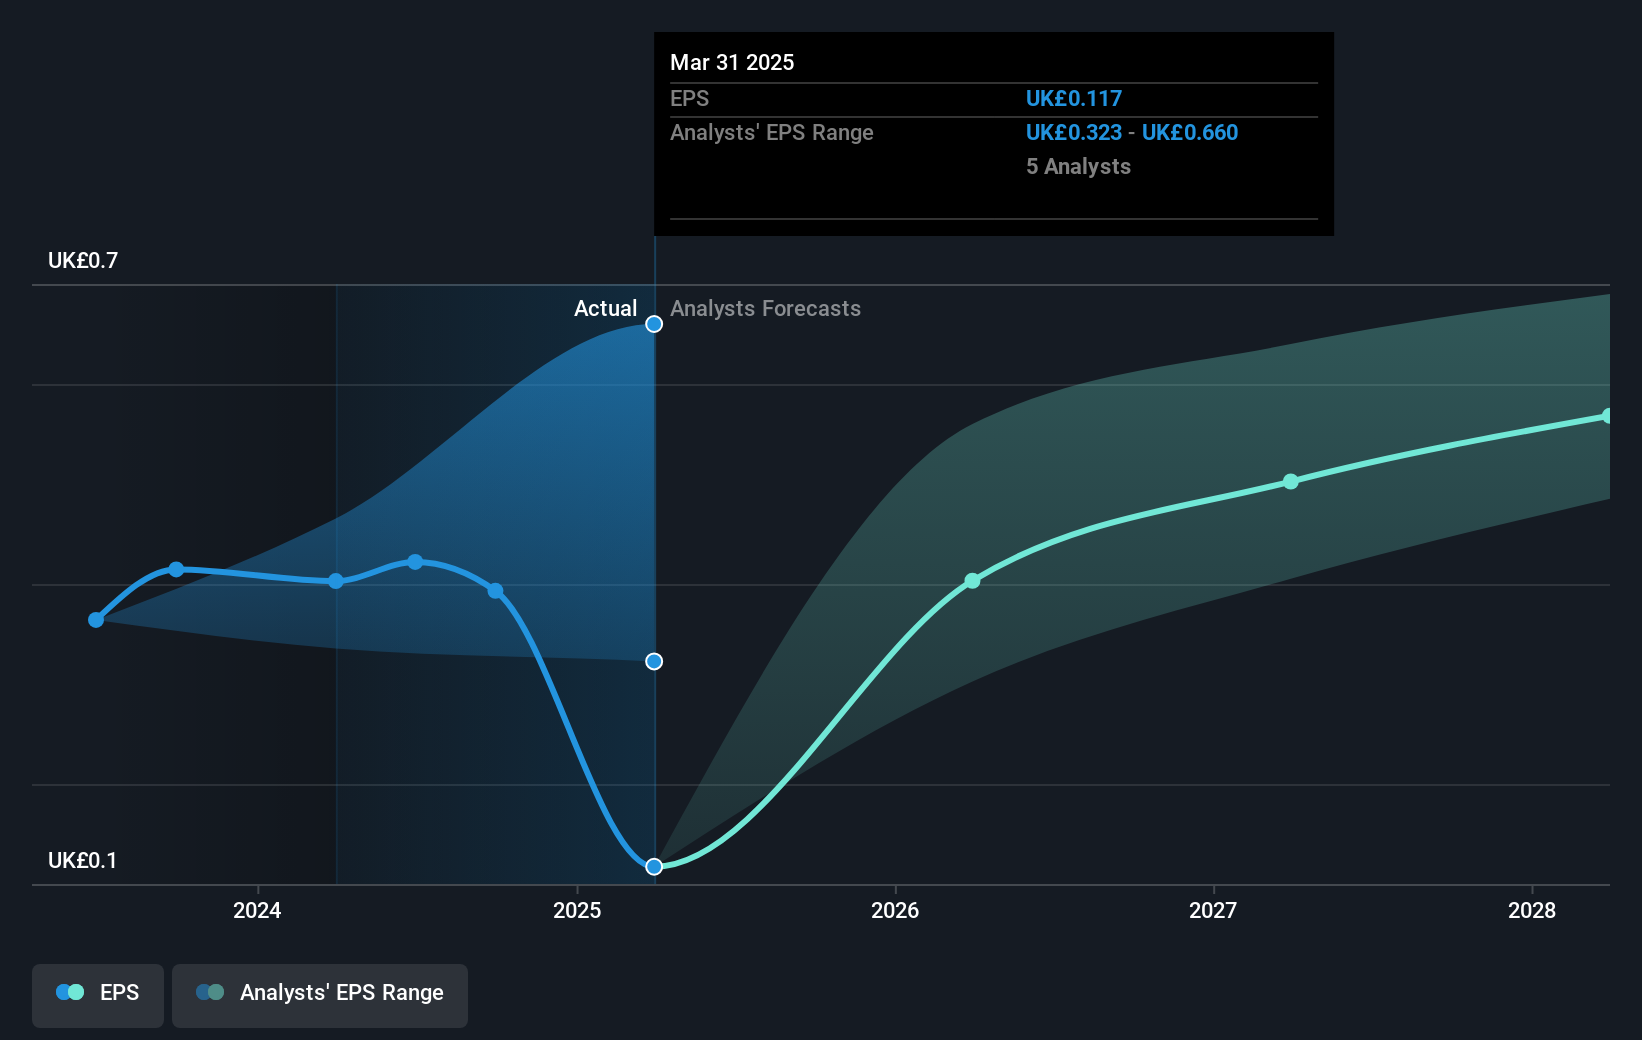Screen dimensions: 1642x1040
Task: Click the 2027 forecast data point marker
Action: (1291, 481)
